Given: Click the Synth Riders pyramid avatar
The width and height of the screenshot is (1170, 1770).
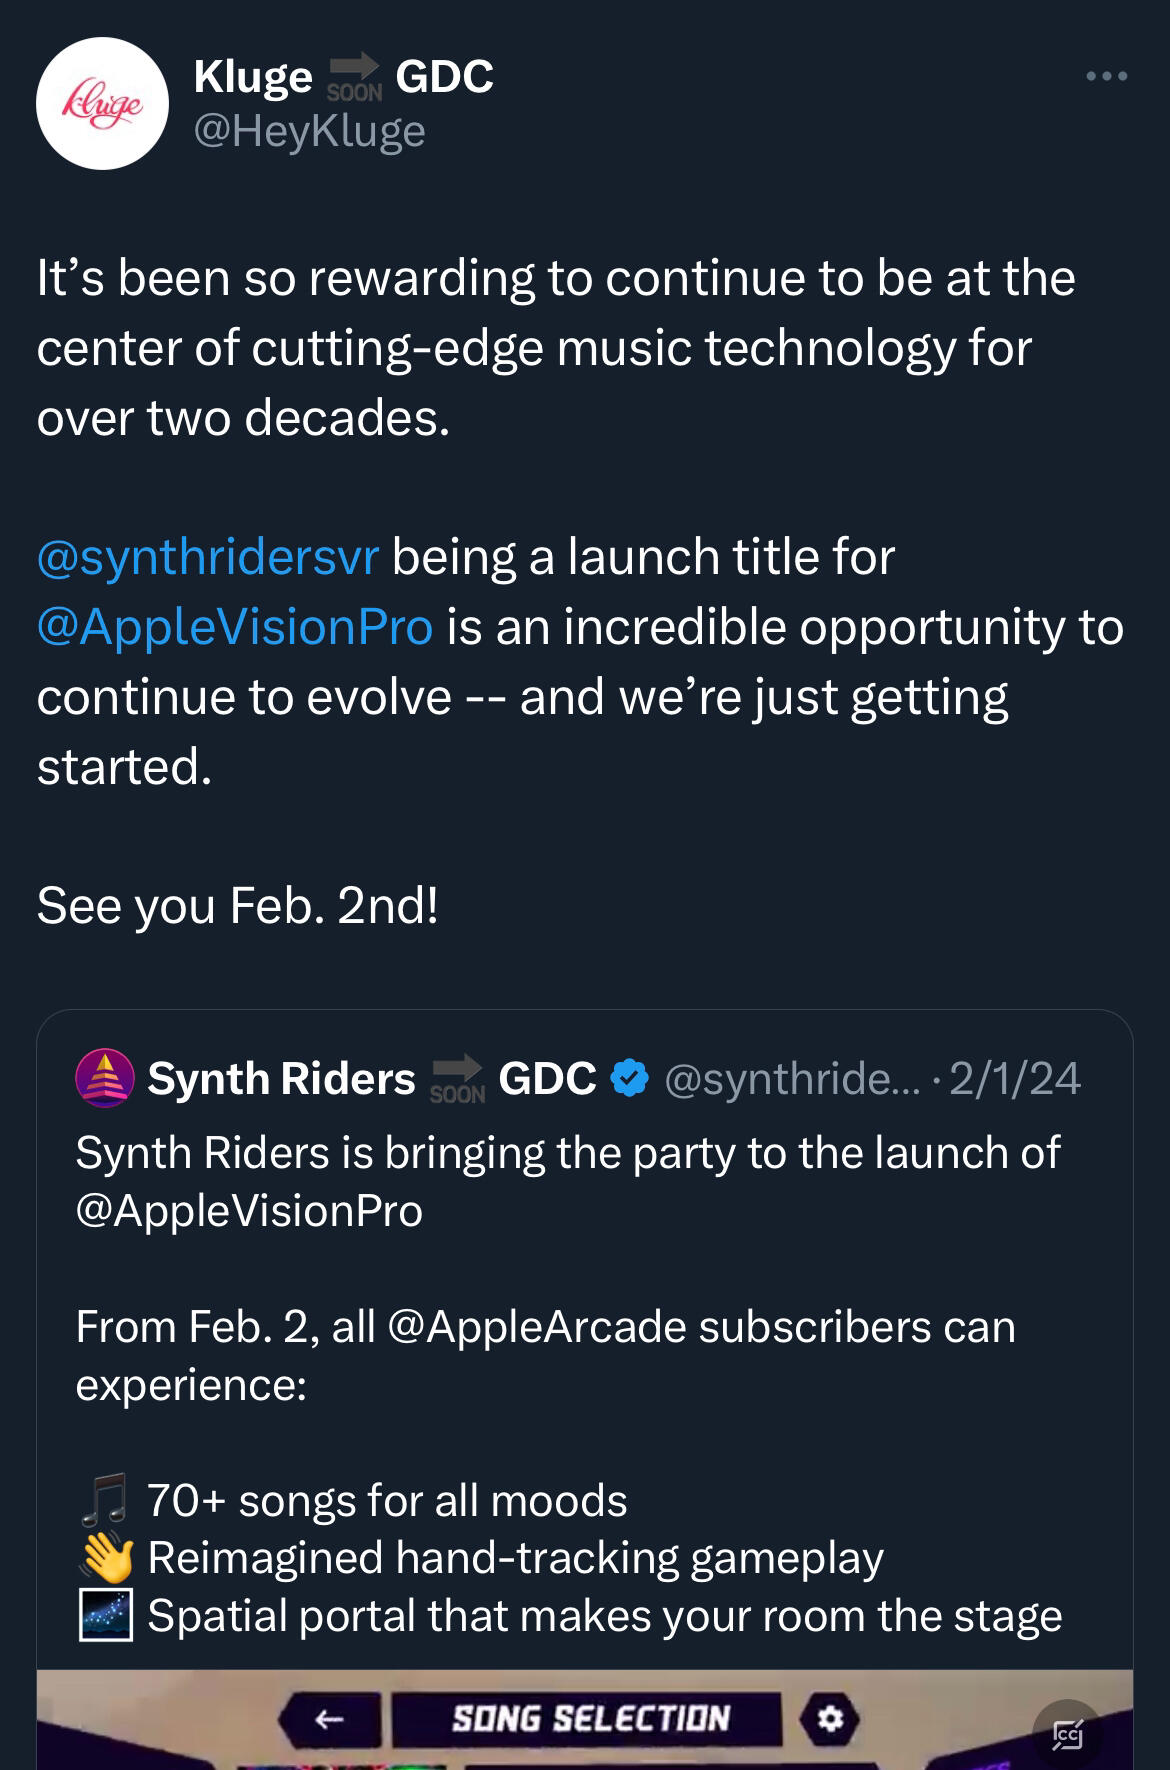Looking at the screenshot, I should [104, 1078].
